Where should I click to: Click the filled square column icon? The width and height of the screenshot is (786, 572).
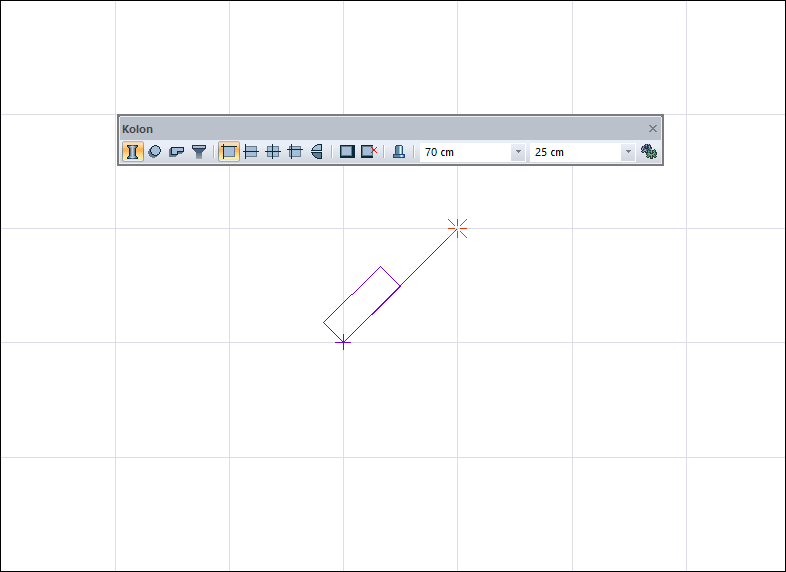(347, 151)
